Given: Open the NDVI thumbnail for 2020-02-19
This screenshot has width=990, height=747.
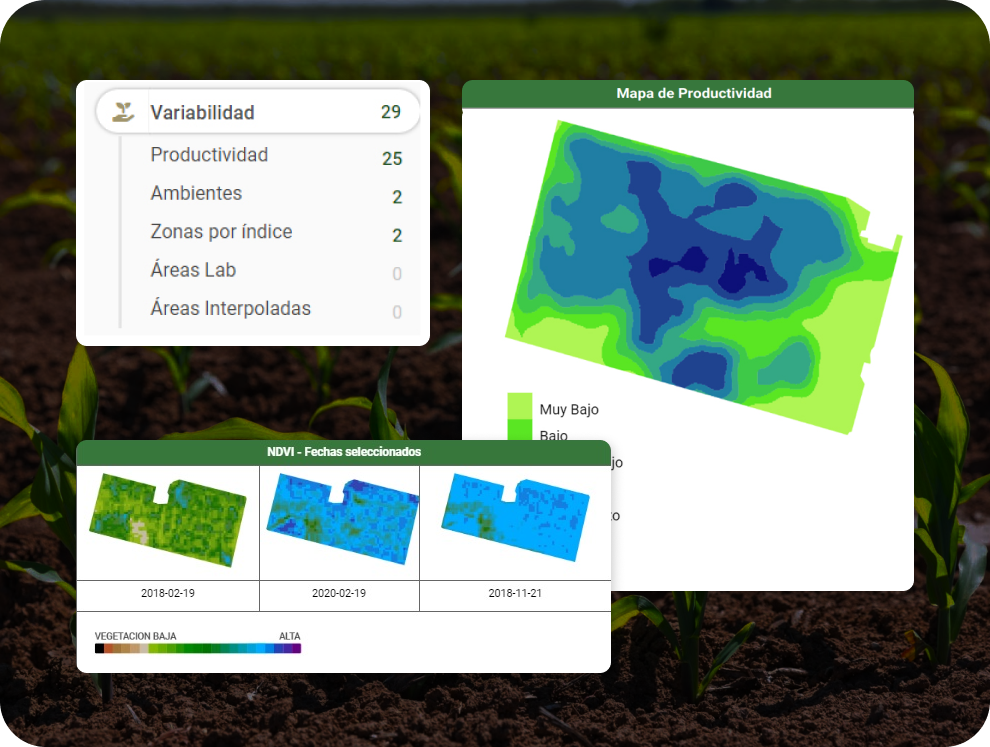Looking at the screenshot, I should coord(343,521).
